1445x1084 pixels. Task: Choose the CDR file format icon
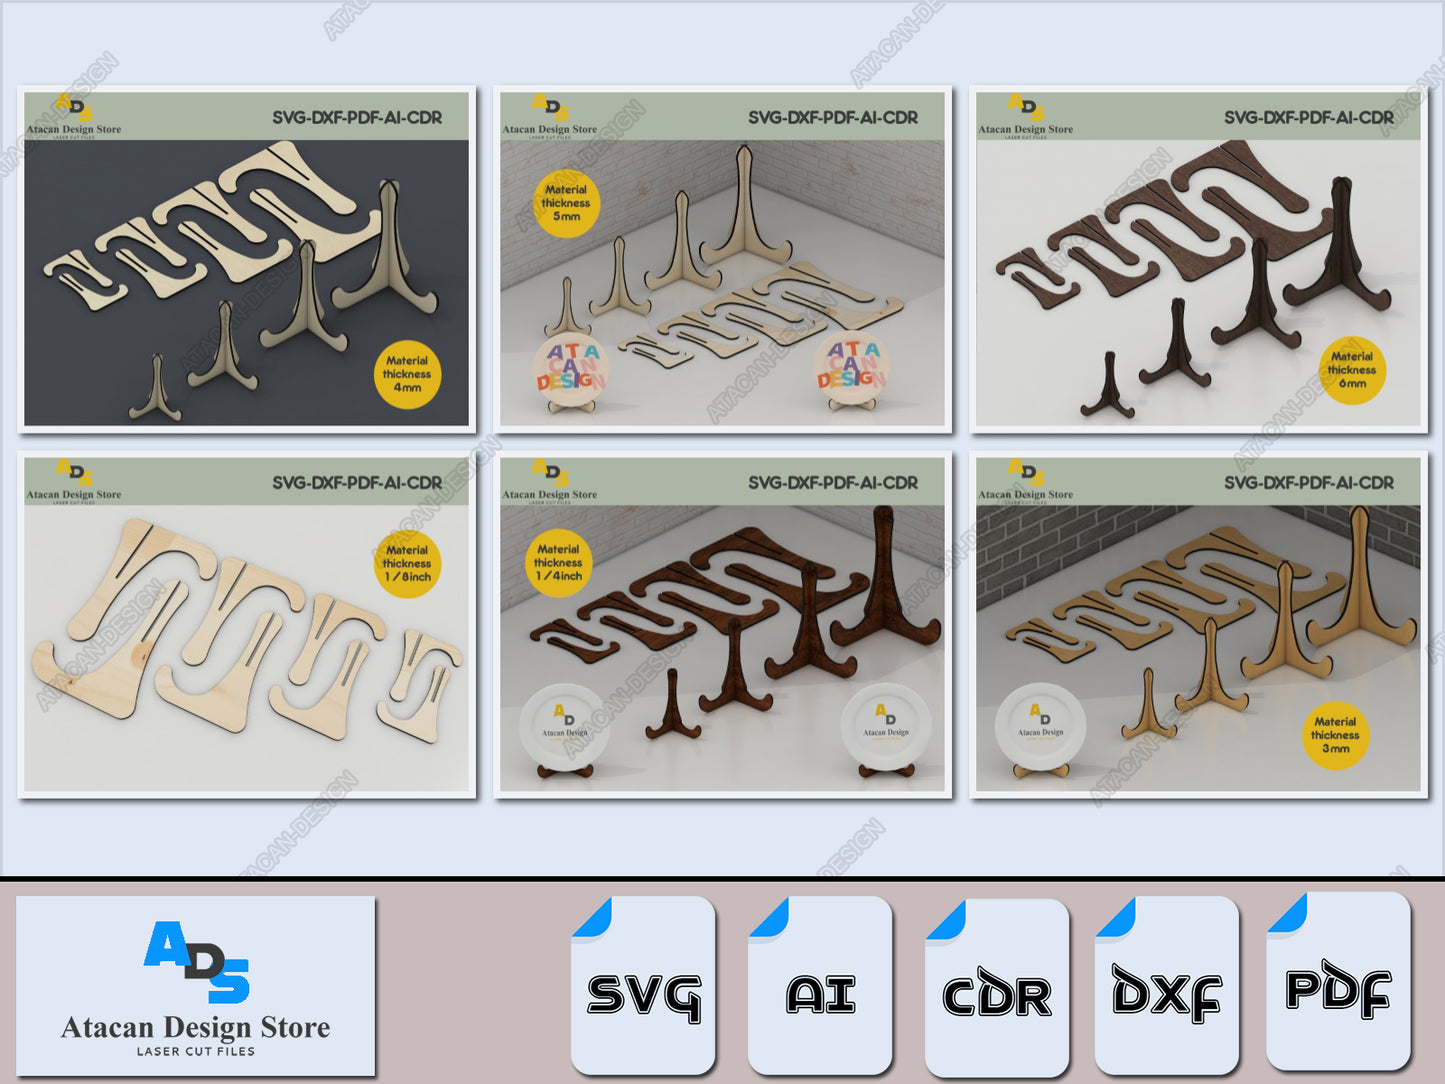click(997, 988)
